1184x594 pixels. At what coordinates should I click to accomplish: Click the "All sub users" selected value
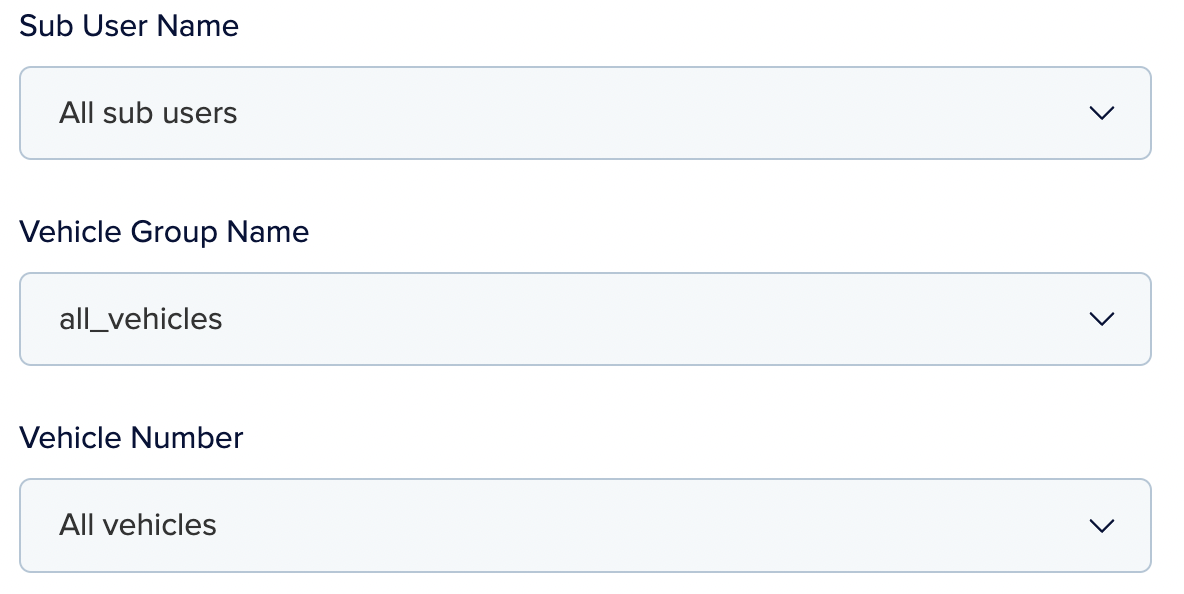coord(148,113)
